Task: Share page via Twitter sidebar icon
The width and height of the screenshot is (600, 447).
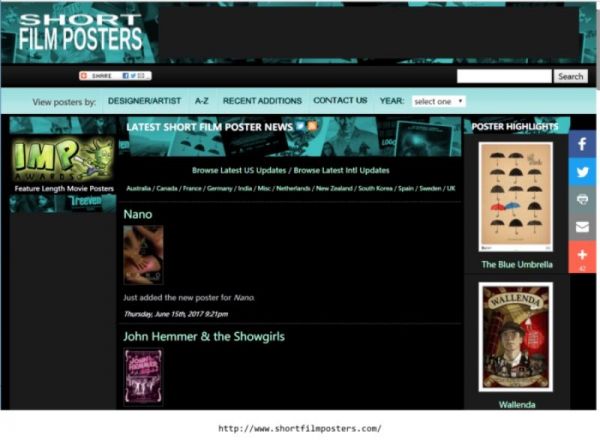Action: tap(582, 172)
